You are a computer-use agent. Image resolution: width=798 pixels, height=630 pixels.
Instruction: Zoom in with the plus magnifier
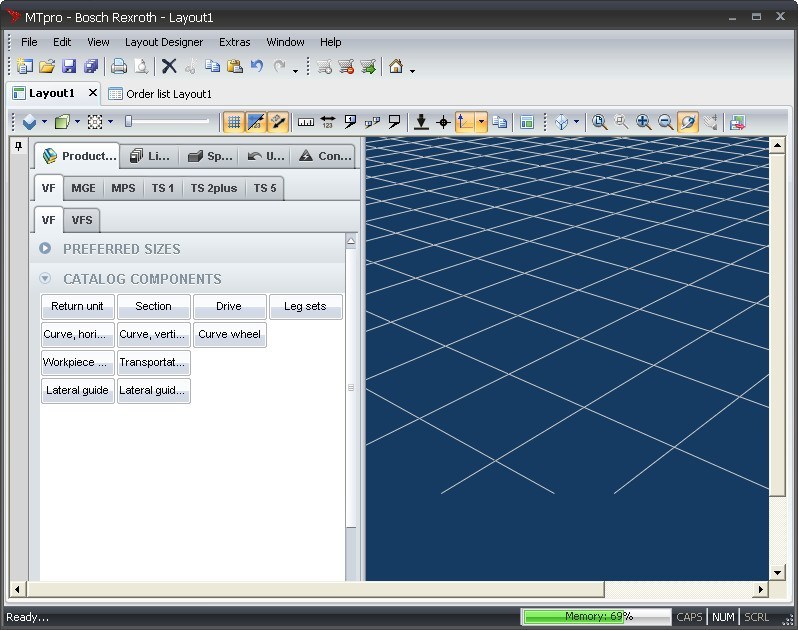click(x=644, y=122)
